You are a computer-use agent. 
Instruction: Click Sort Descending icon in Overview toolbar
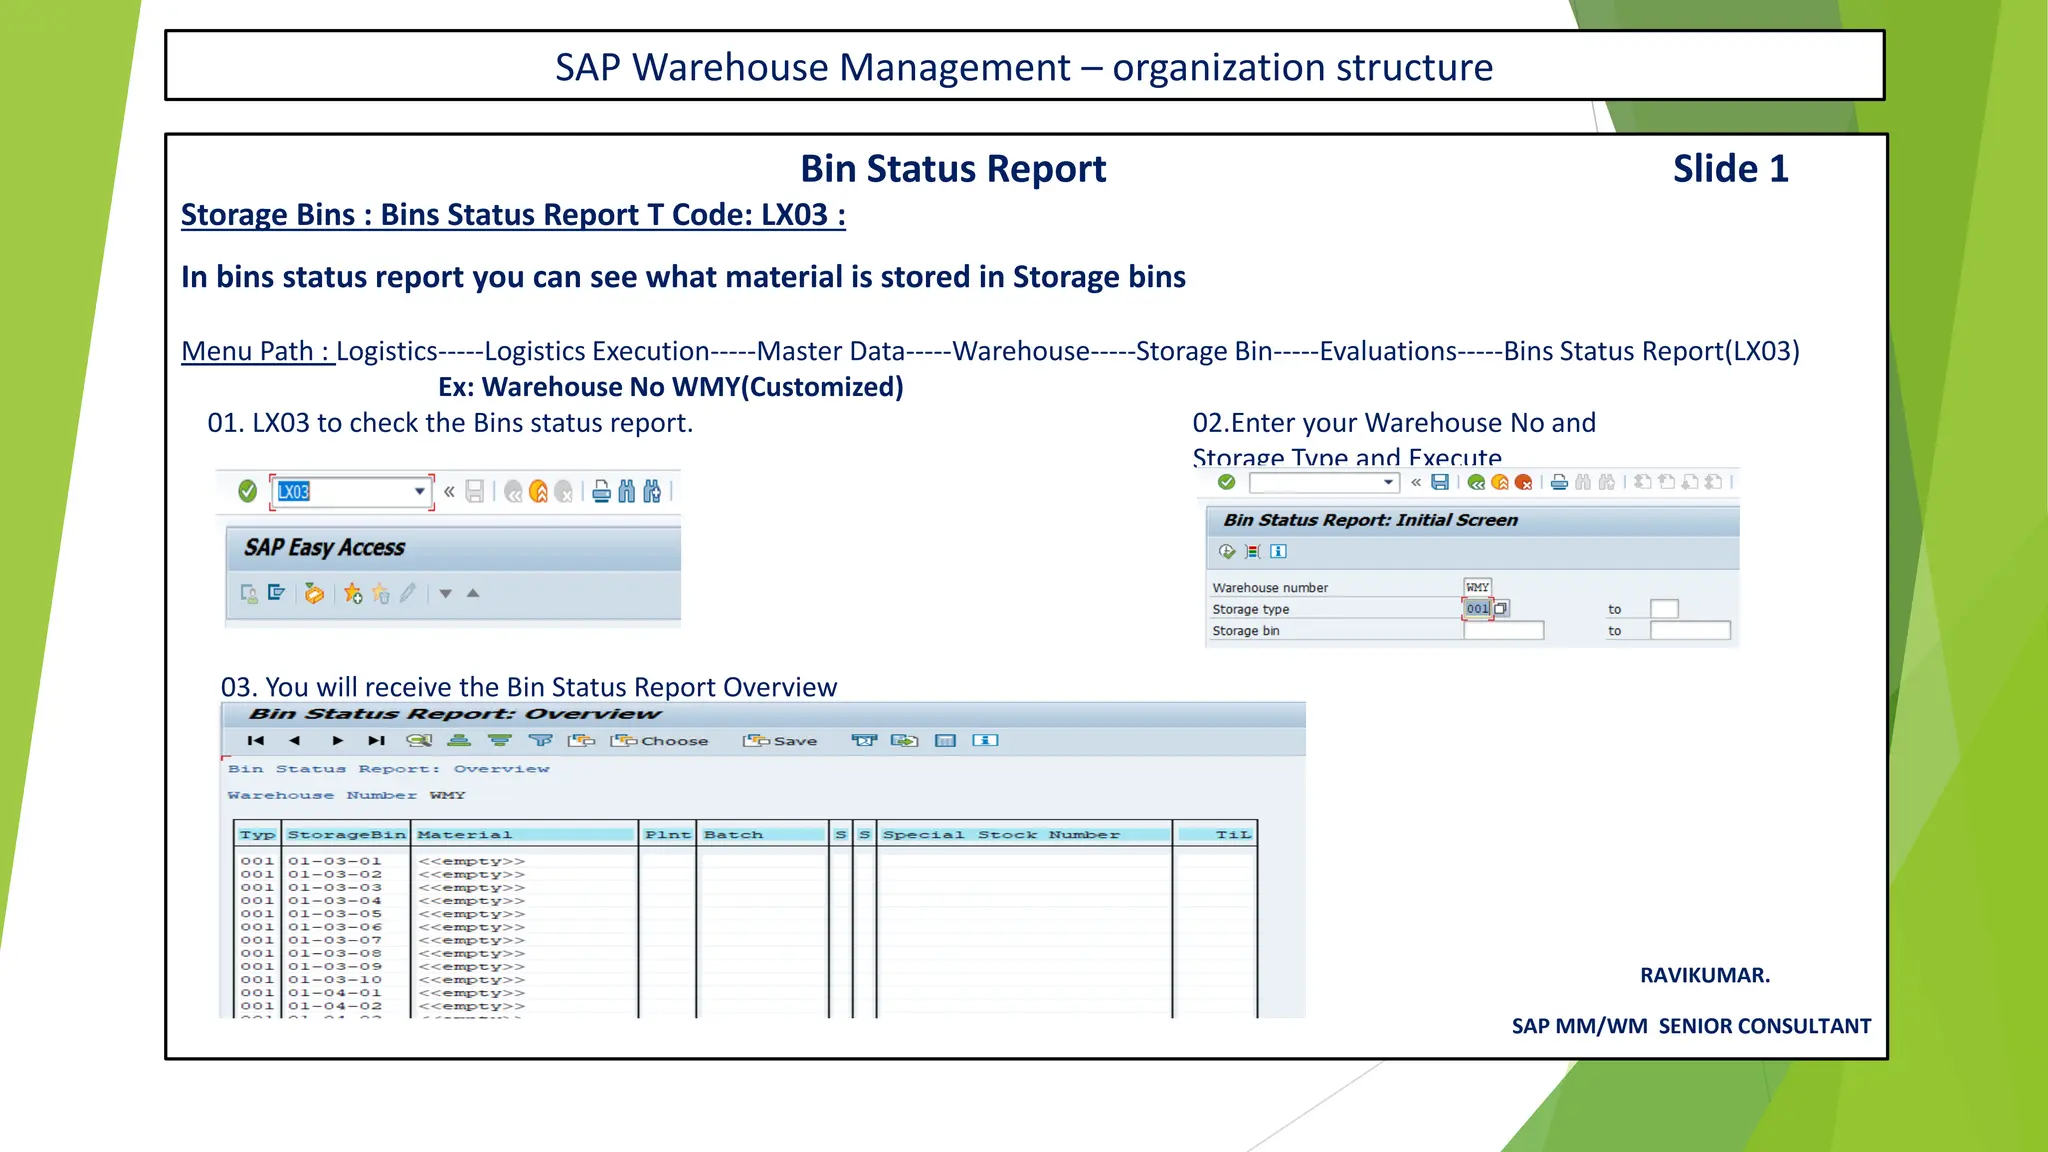500,741
